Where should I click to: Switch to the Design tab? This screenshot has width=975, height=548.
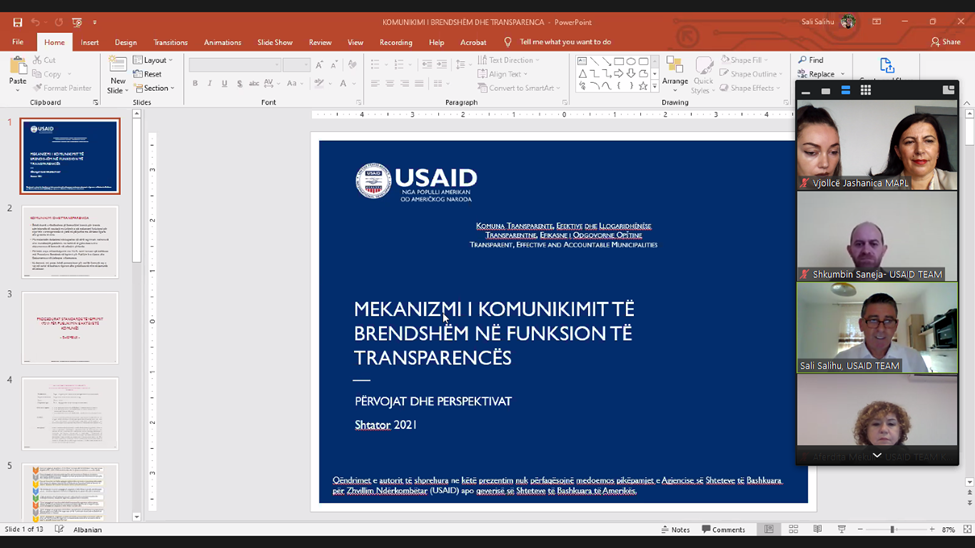pyautogui.click(x=126, y=42)
